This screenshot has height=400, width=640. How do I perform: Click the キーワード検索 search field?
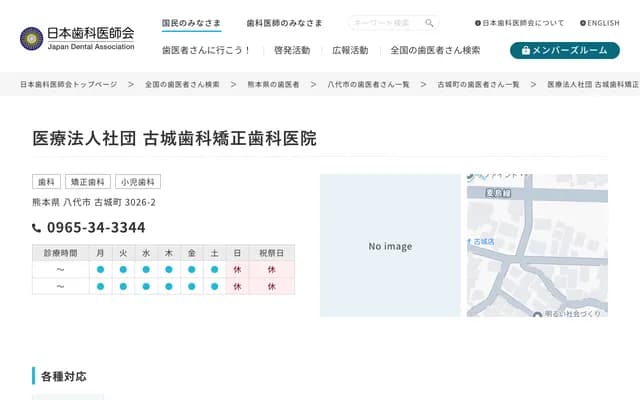click(x=387, y=22)
